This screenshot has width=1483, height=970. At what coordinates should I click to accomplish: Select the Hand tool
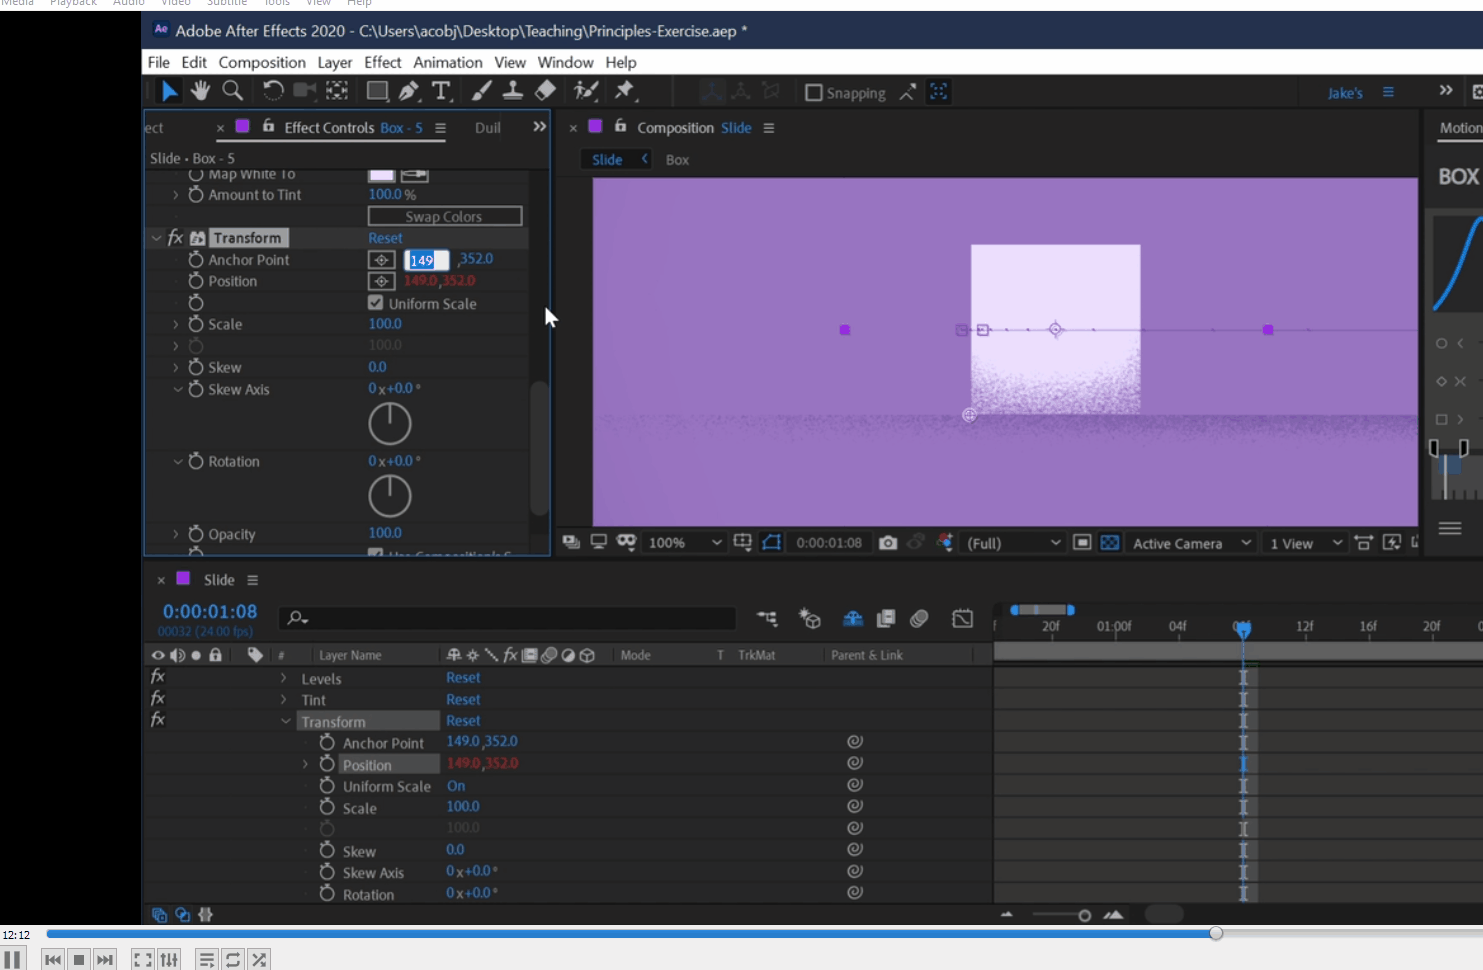point(201,91)
